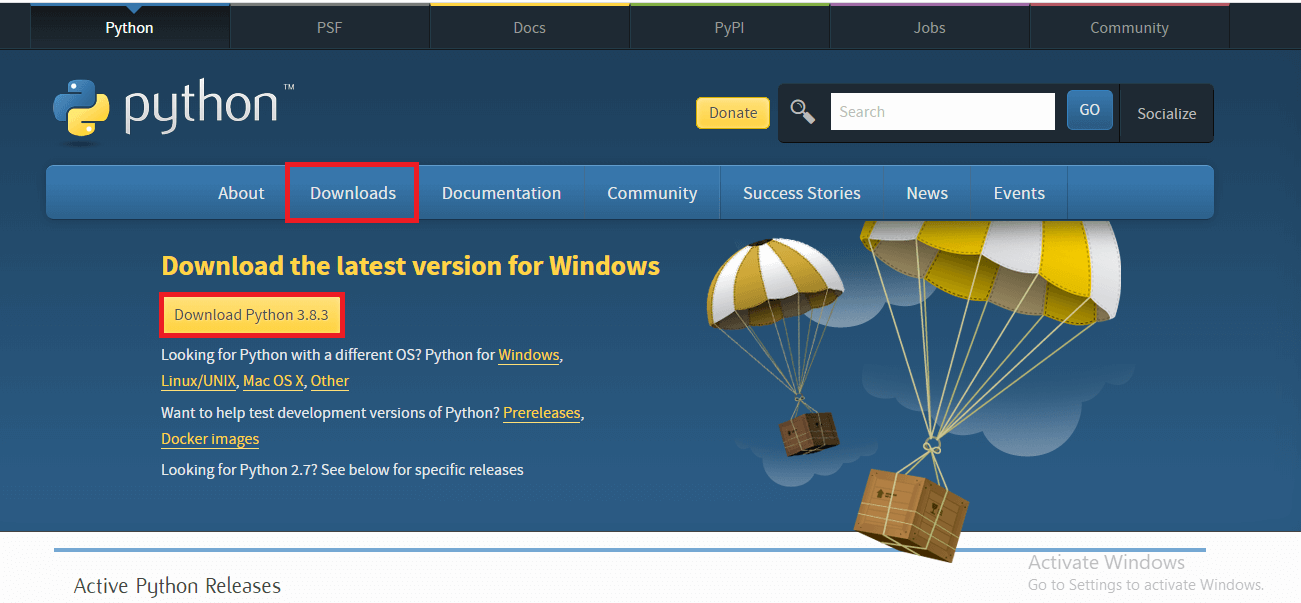1301x603 pixels.
Task: Click Download Python 3.8.3 button
Action: click(251, 314)
